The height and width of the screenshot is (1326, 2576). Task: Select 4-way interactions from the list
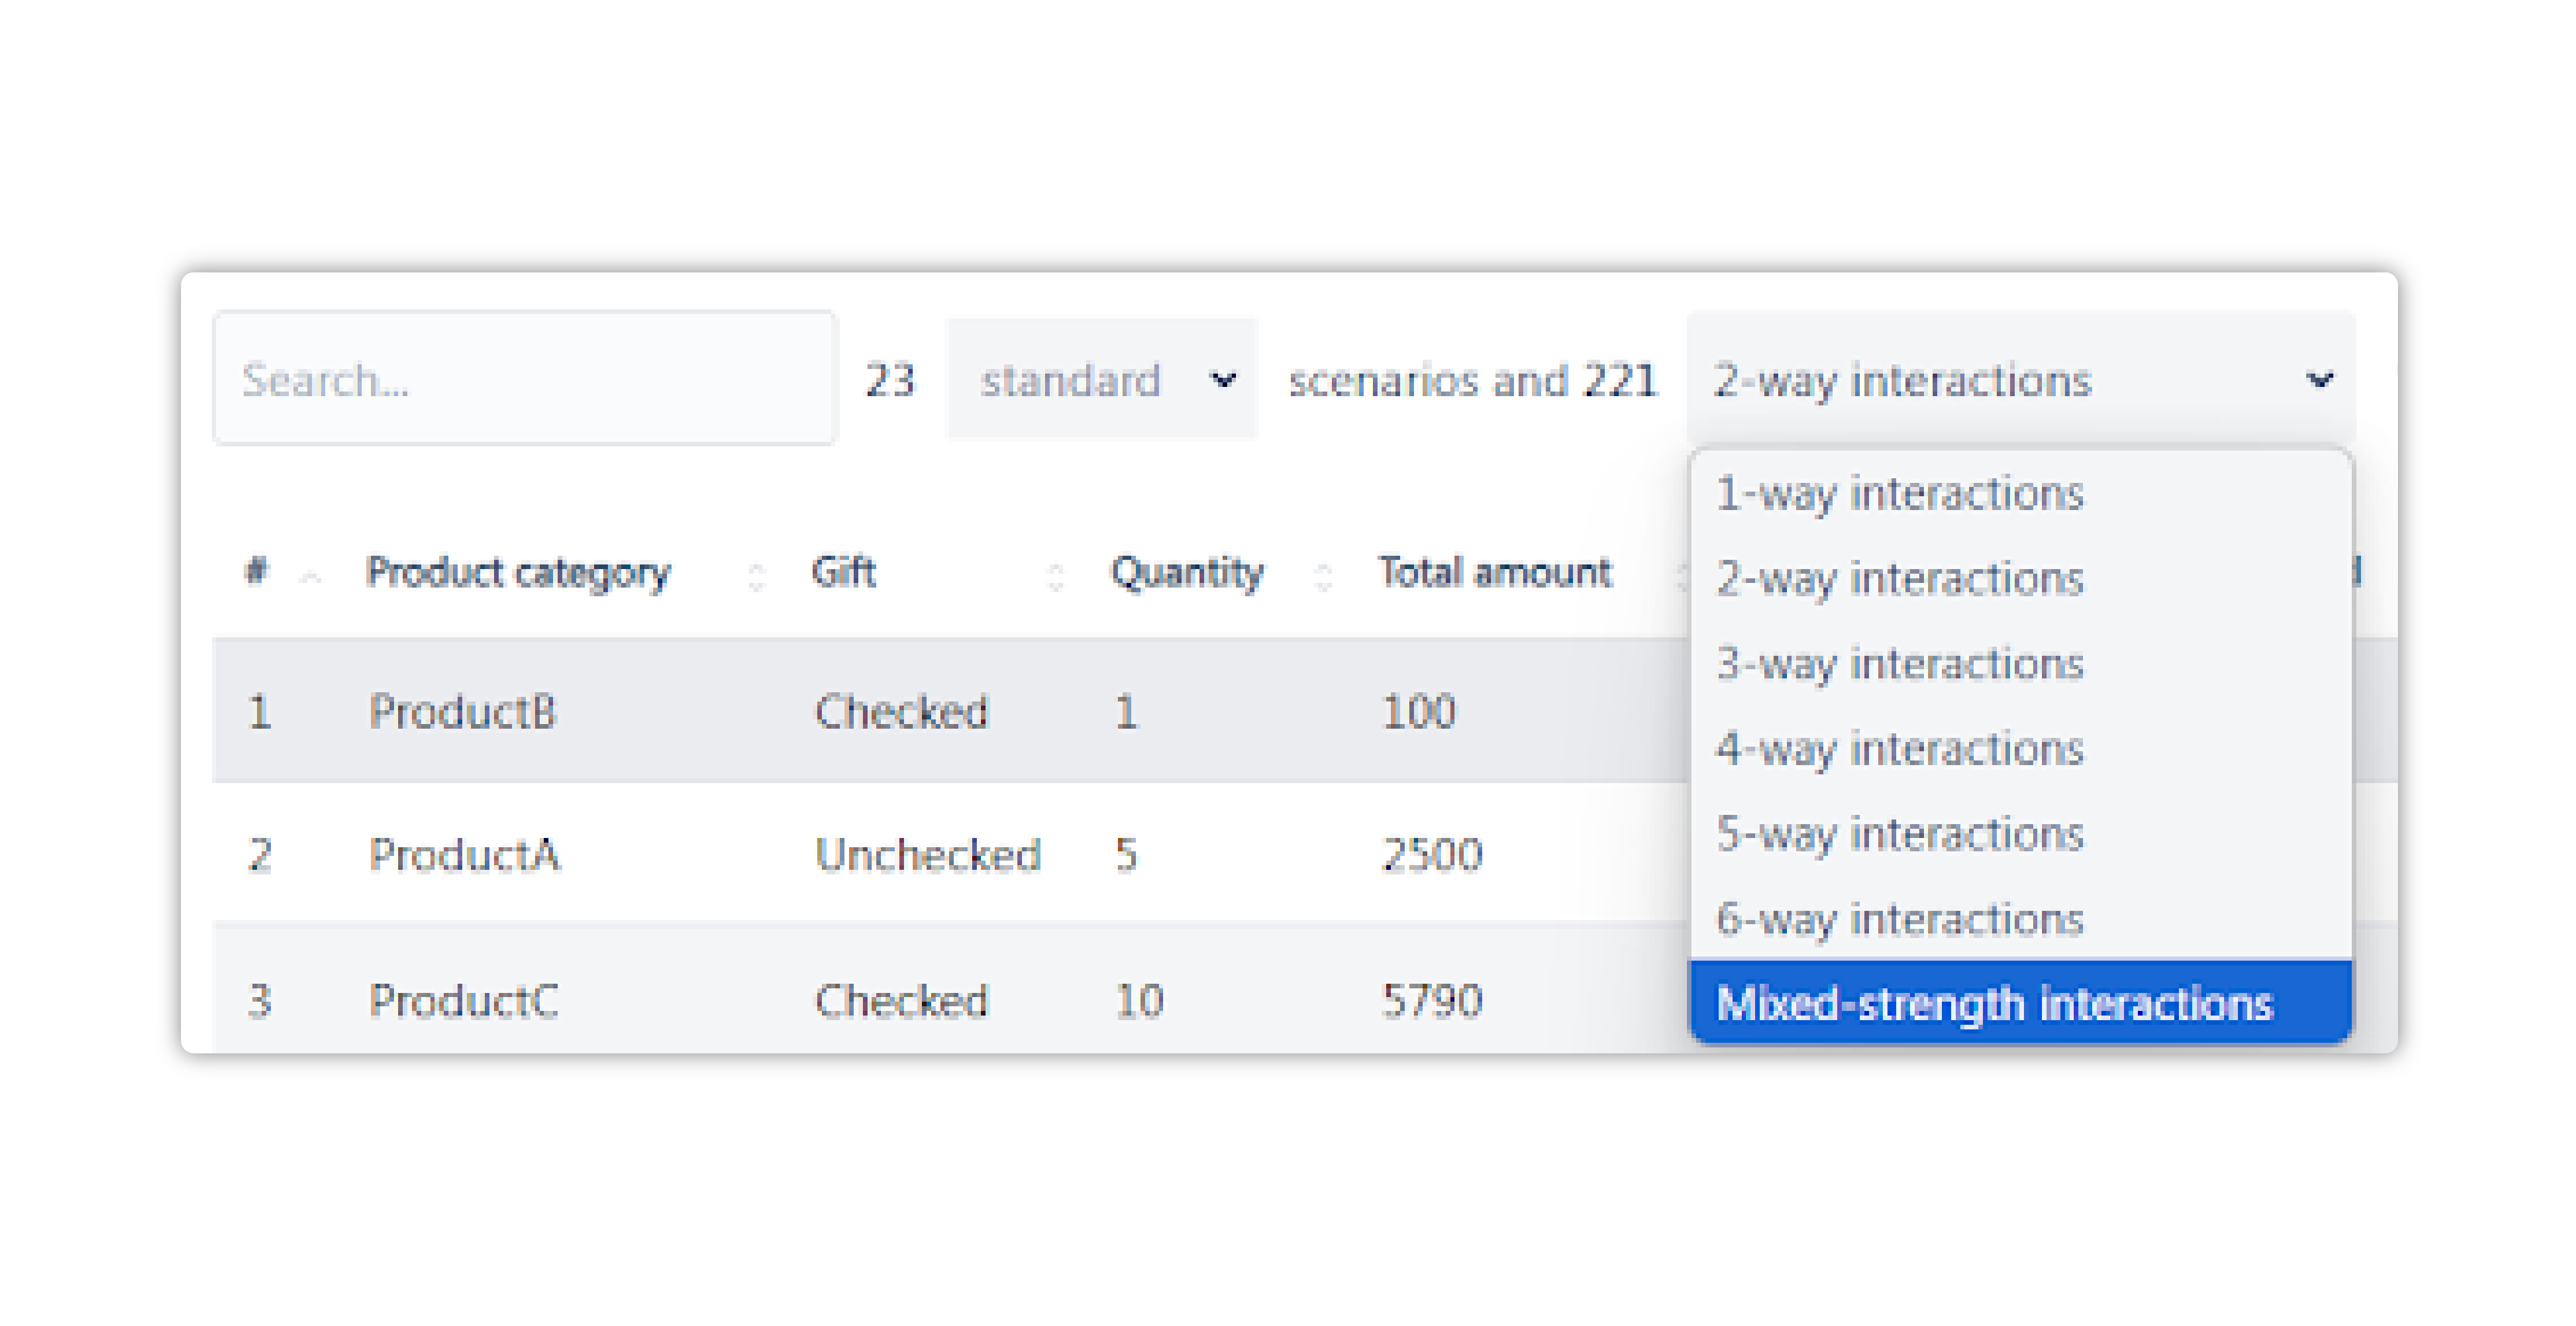(x=1900, y=749)
